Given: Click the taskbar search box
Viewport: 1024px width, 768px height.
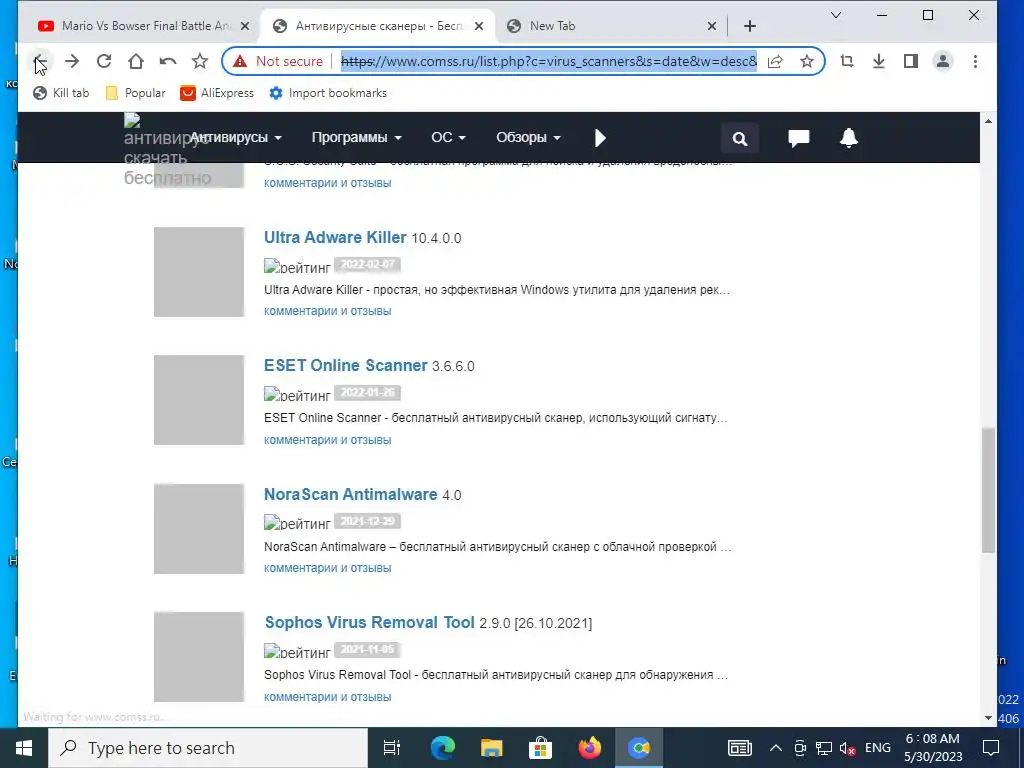Looking at the screenshot, I should point(208,748).
